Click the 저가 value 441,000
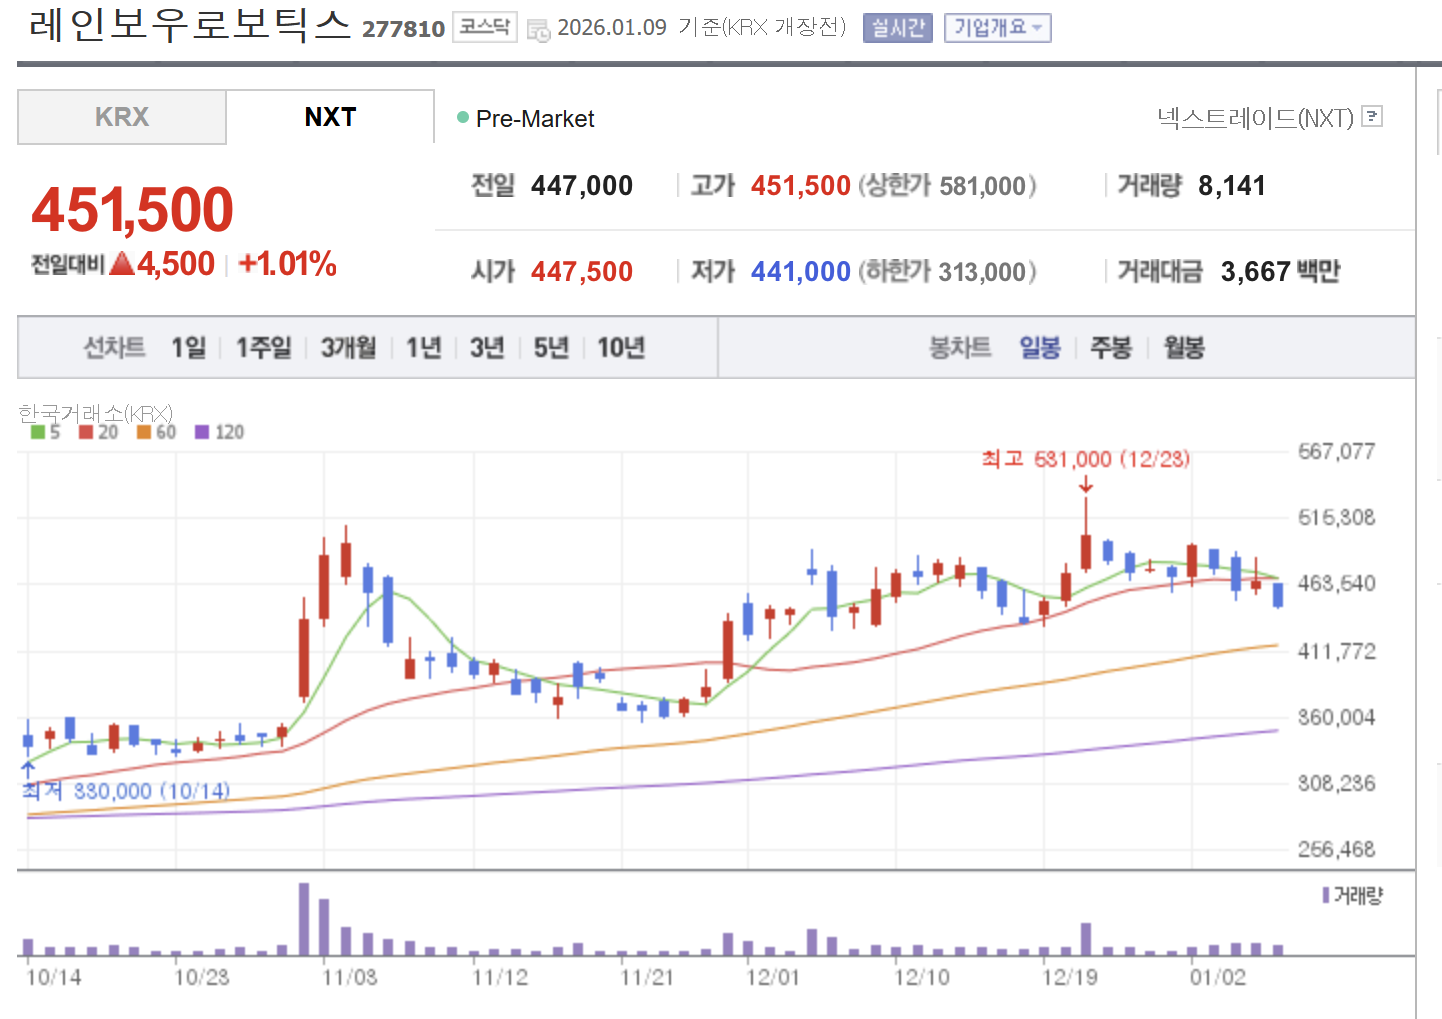This screenshot has height=1019, width=1442. tap(801, 272)
